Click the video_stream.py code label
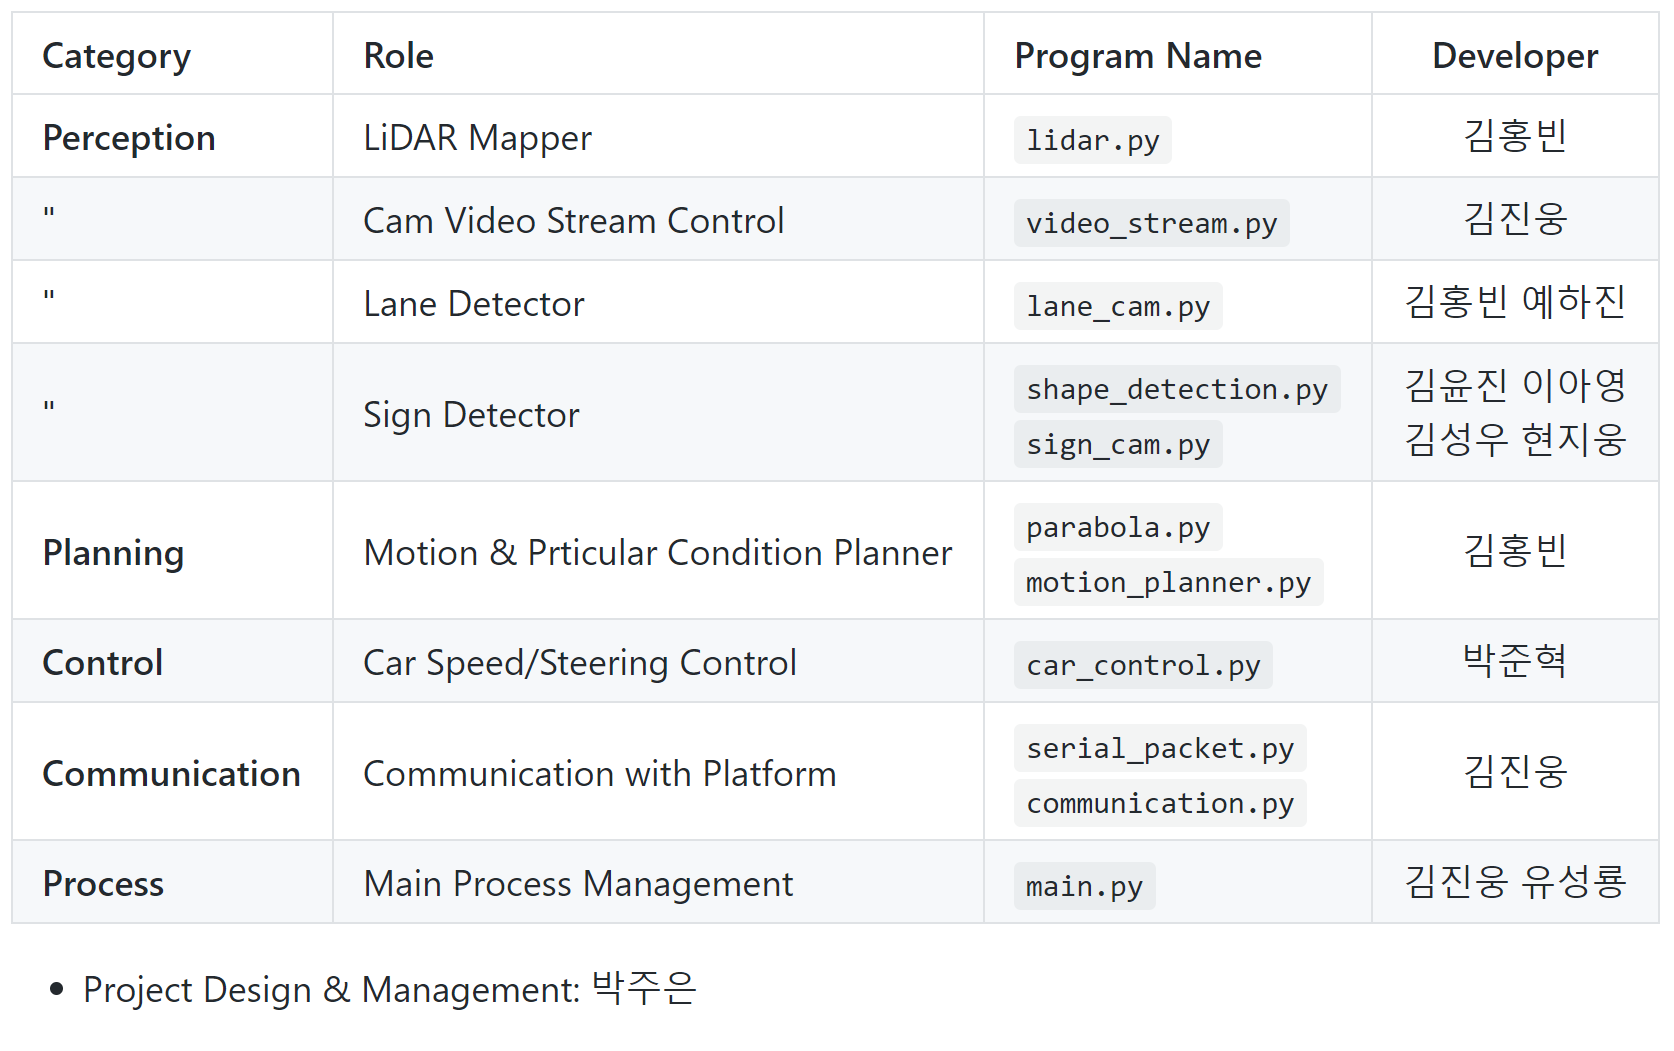 tap(1151, 223)
